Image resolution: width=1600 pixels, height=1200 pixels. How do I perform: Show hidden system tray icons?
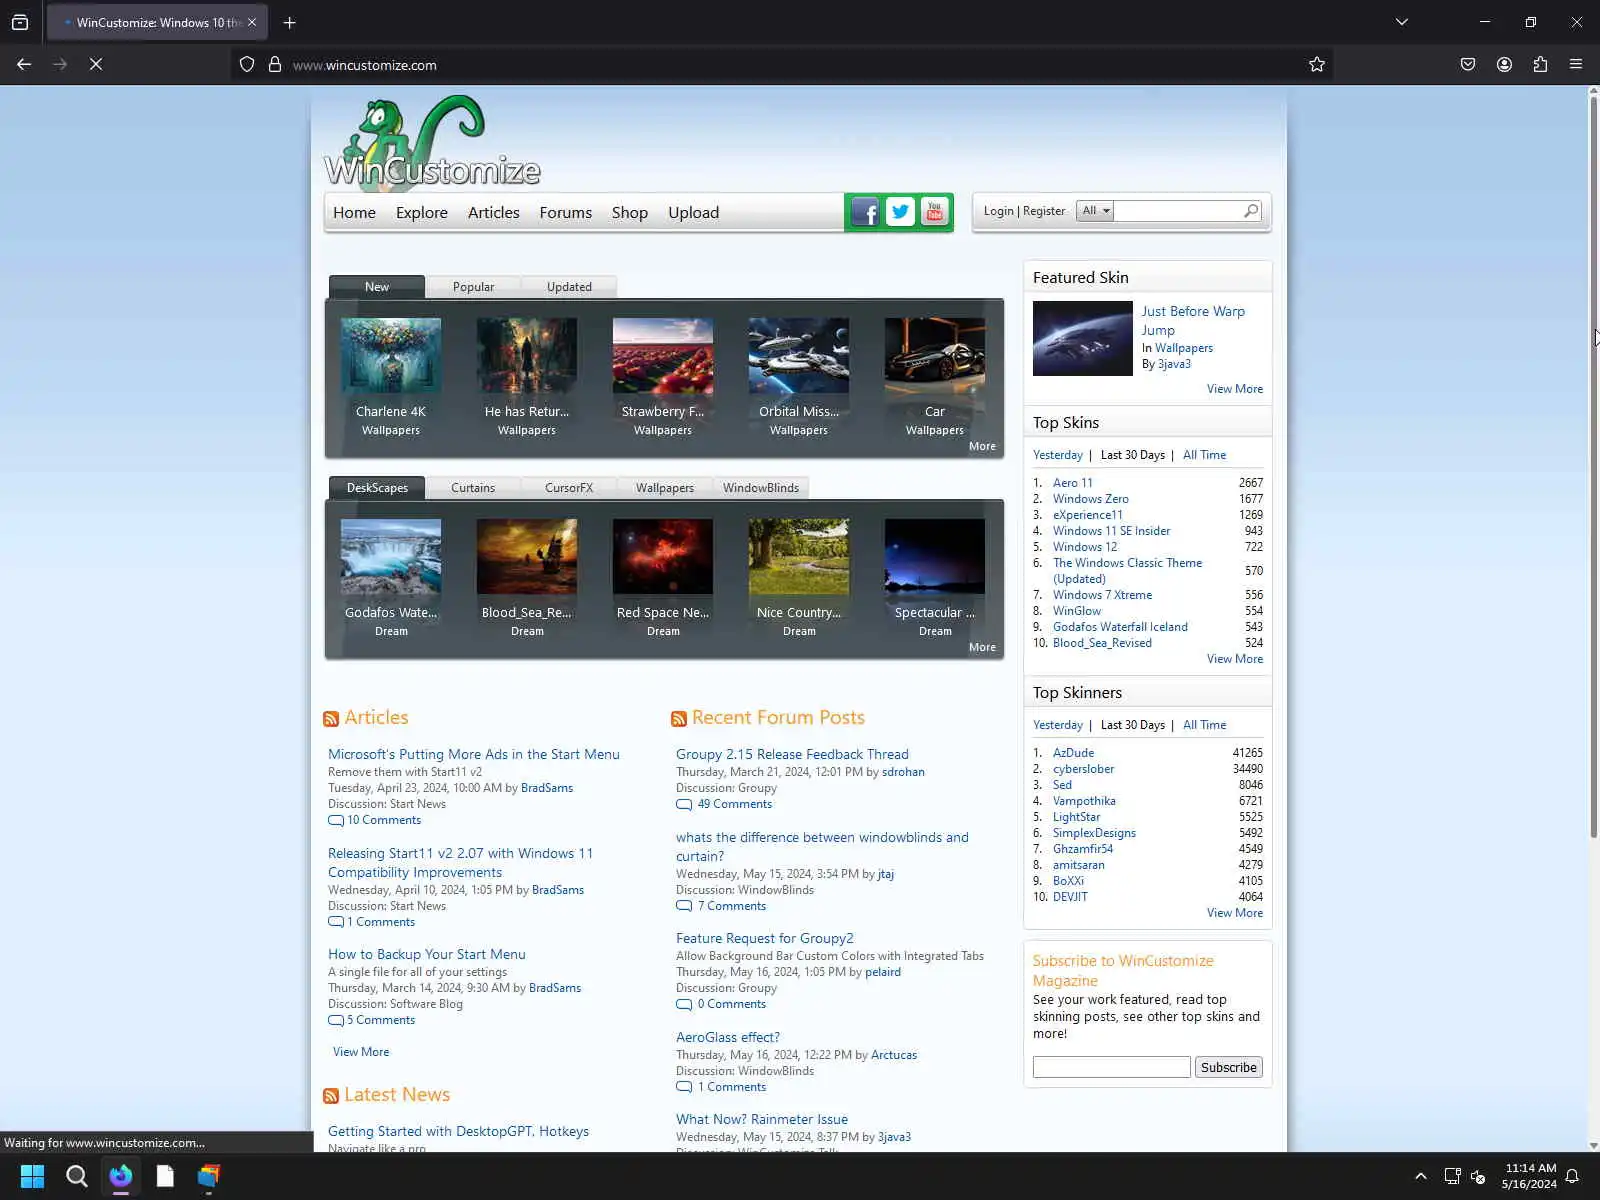coord(1421,1176)
